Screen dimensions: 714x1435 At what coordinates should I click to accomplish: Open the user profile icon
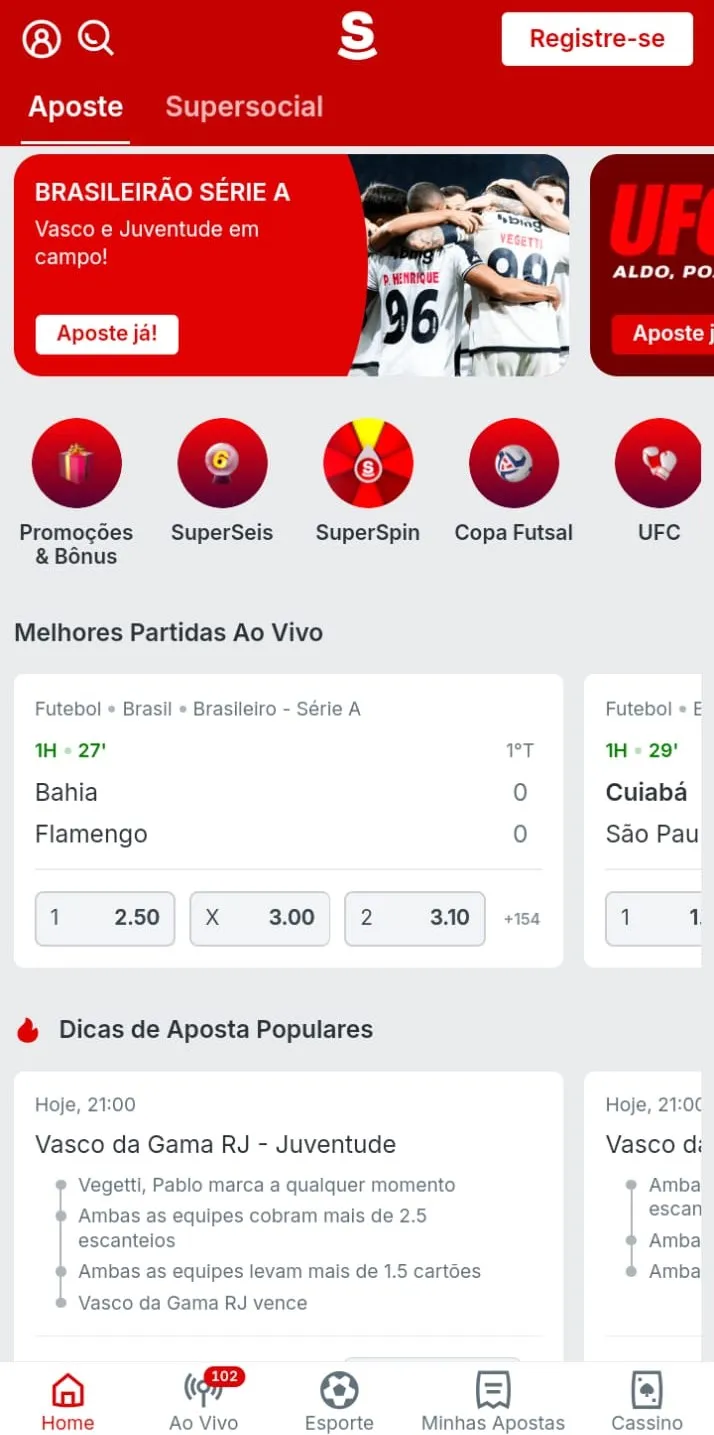38,38
